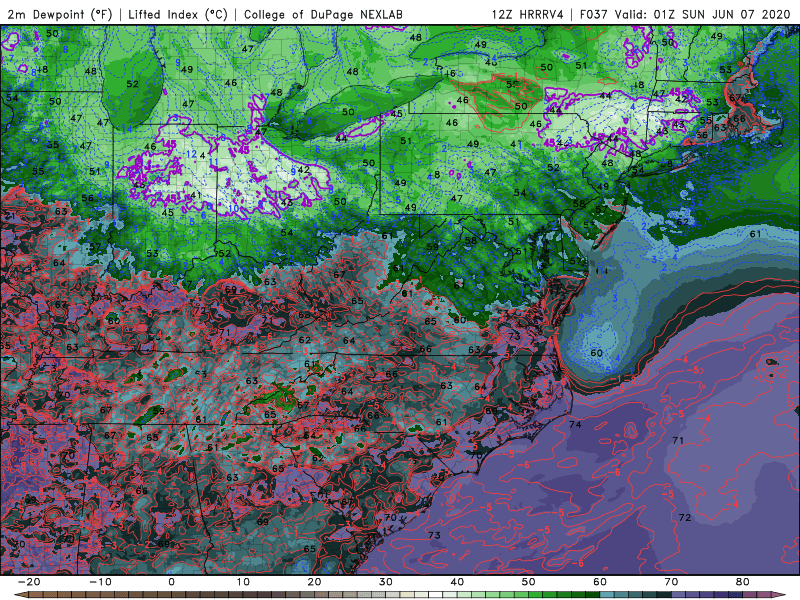
Task: Click the '67' dewpoint on Cape Cod
Action: pyautogui.click(x=735, y=97)
